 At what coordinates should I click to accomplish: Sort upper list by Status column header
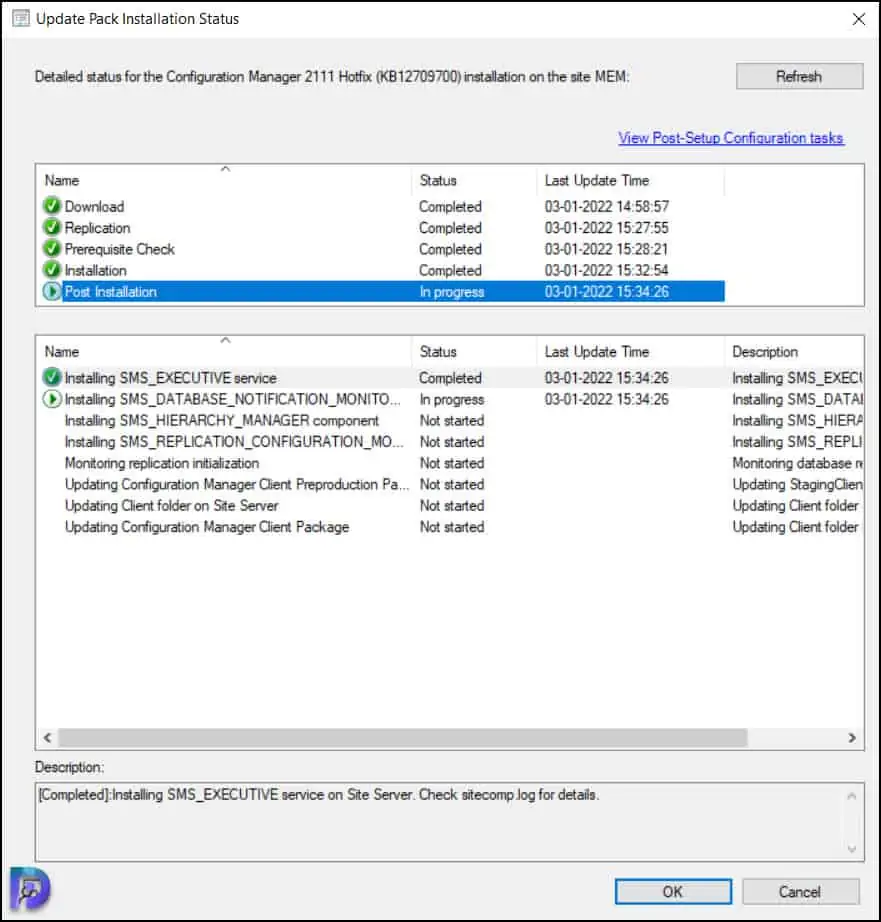[475, 180]
